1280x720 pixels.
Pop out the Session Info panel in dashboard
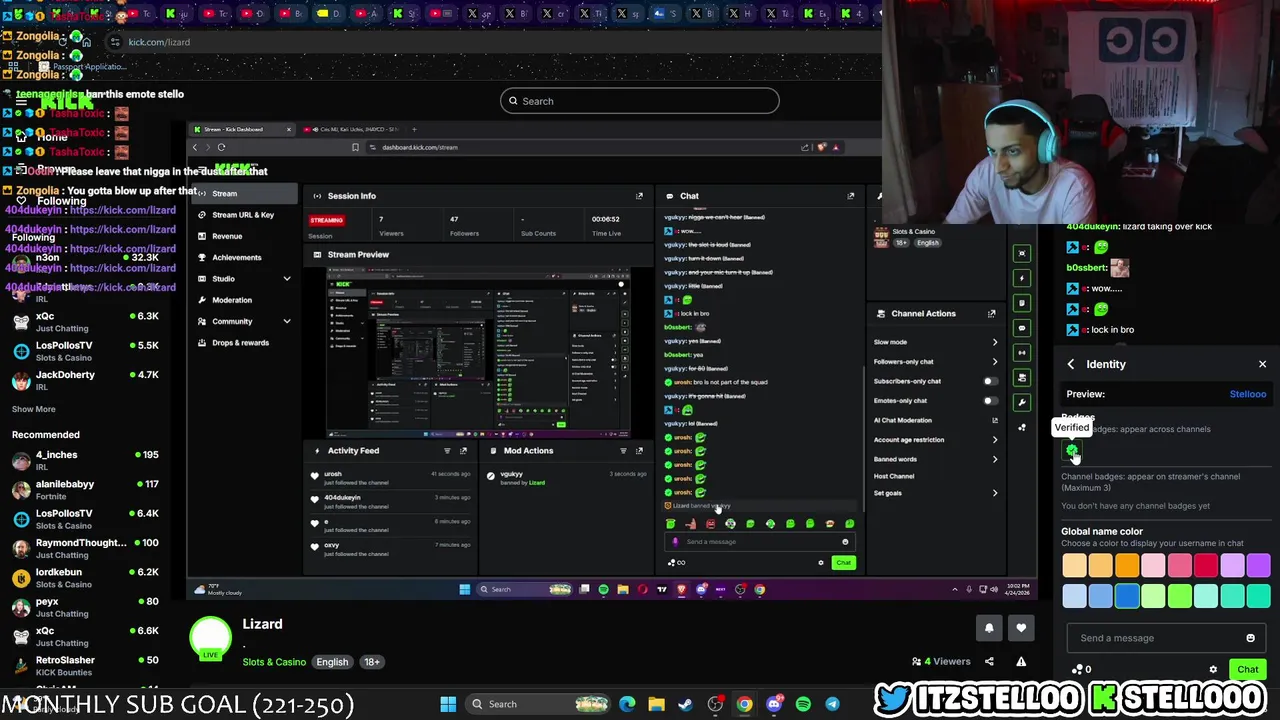639,196
